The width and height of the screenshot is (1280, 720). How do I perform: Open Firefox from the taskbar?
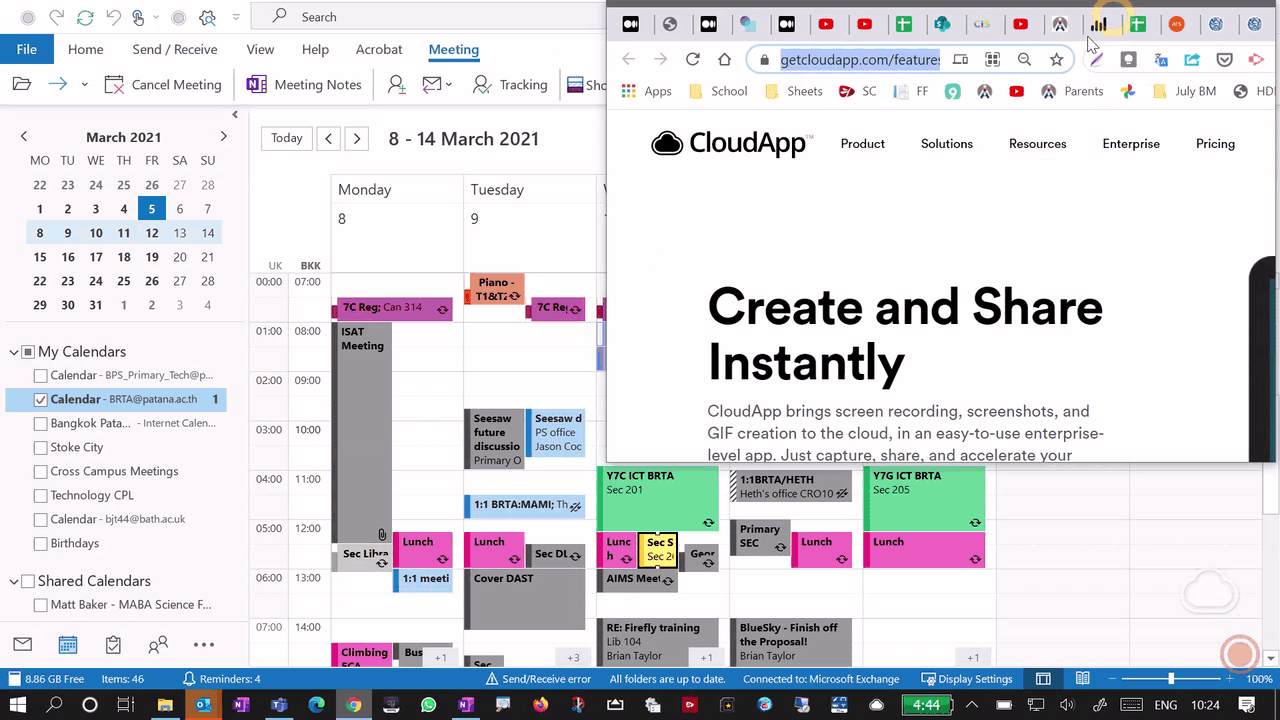[x=541, y=705]
